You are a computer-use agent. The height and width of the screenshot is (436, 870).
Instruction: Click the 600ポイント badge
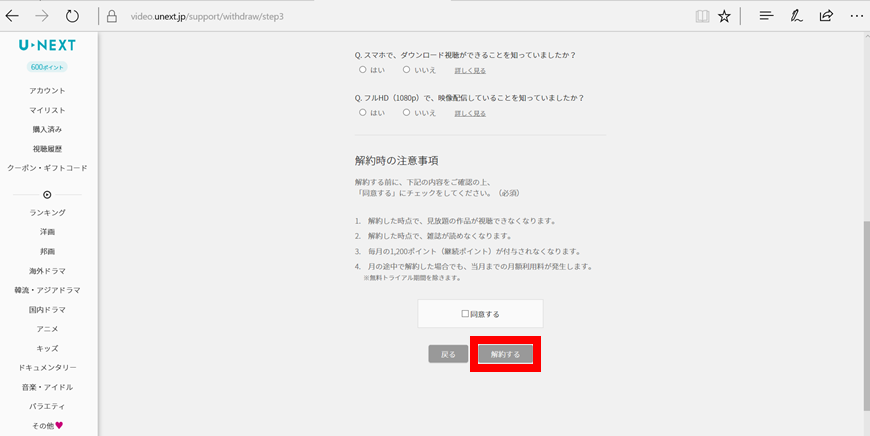coord(47,67)
